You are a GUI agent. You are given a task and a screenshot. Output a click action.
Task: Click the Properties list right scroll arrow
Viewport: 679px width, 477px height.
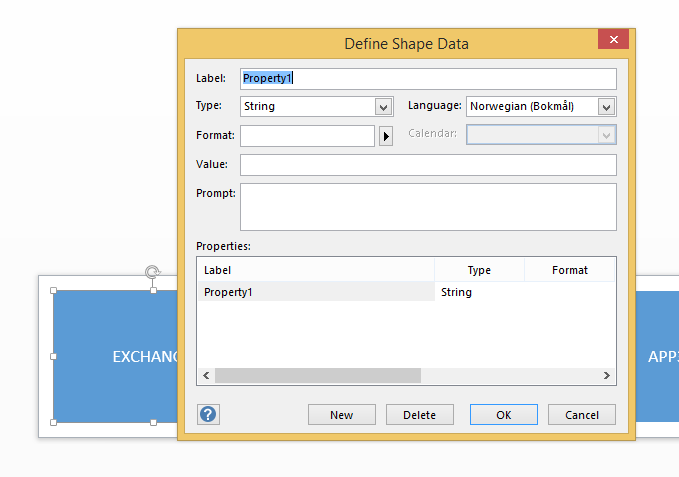coord(607,375)
